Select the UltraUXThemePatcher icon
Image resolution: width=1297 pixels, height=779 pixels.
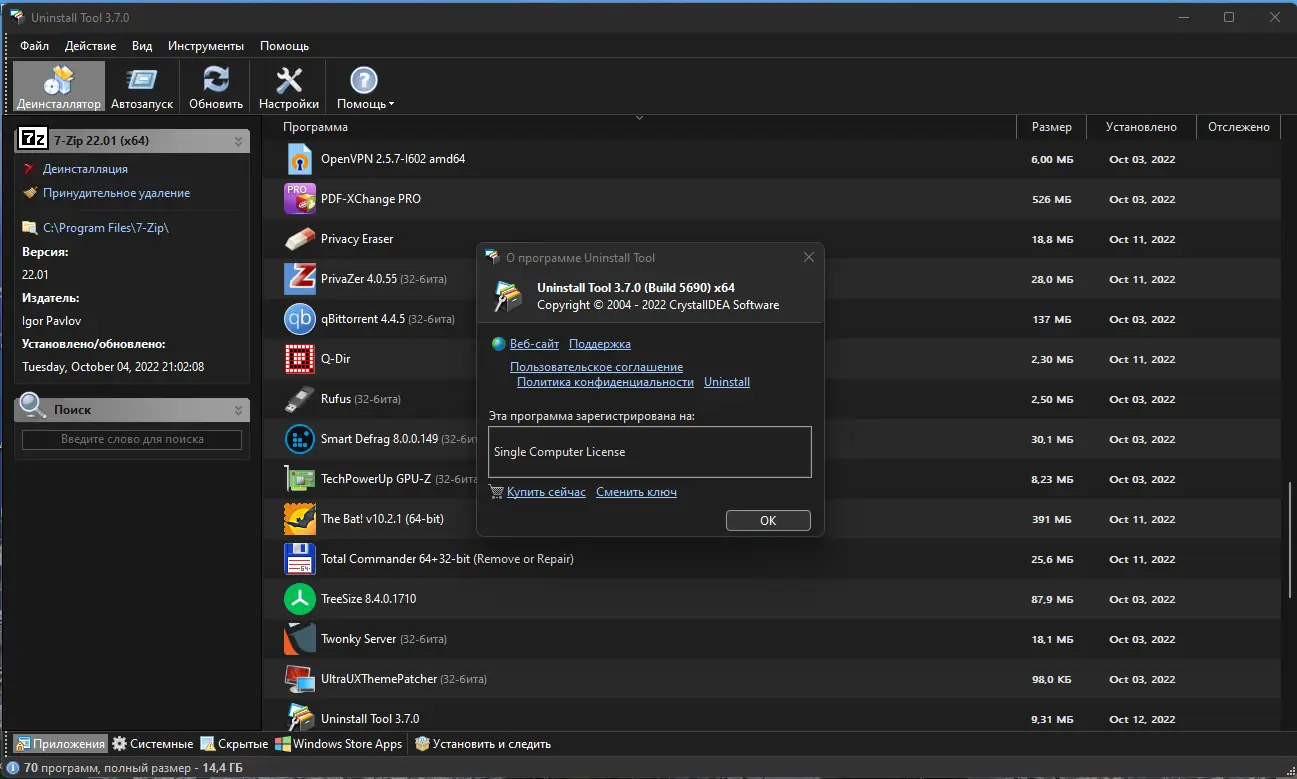pyautogui.click(x=300, y=679)
